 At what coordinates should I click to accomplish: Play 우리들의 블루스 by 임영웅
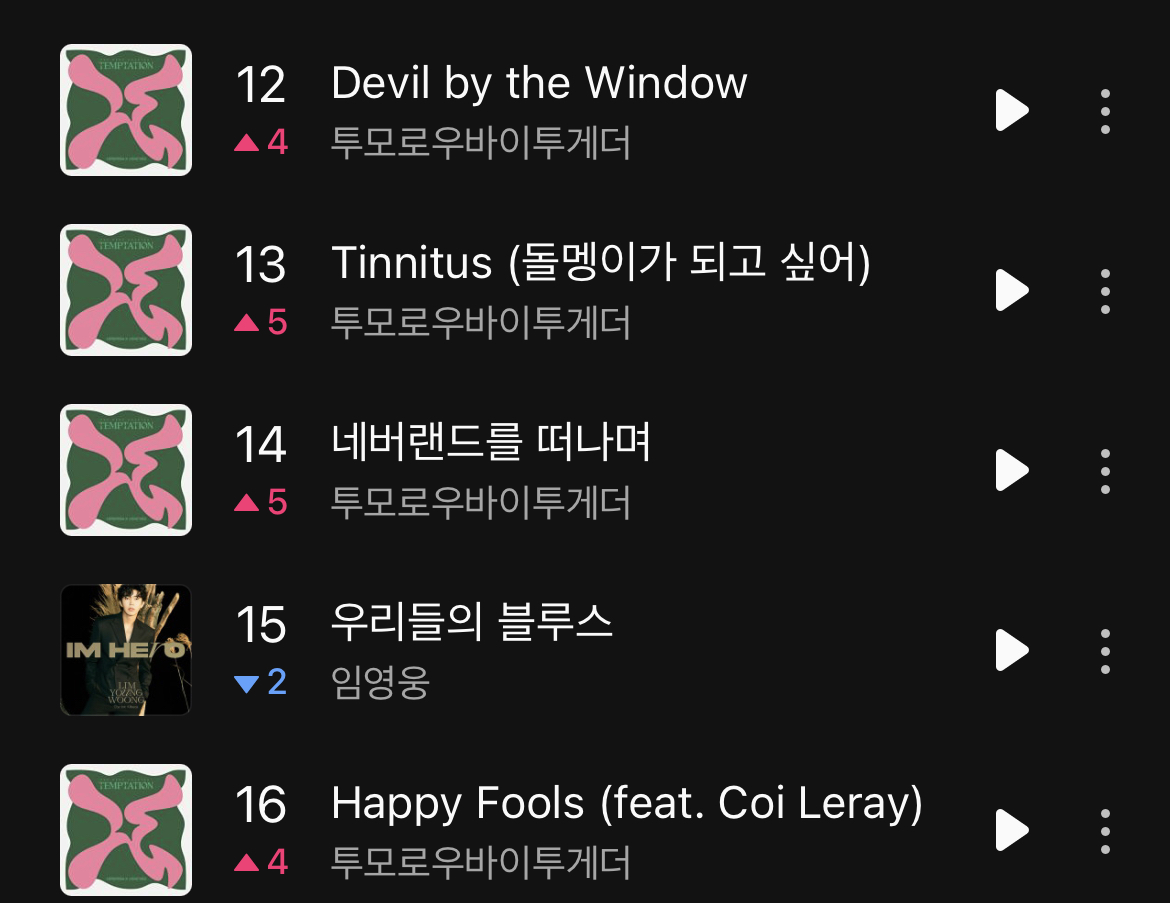pos(1012,650)
